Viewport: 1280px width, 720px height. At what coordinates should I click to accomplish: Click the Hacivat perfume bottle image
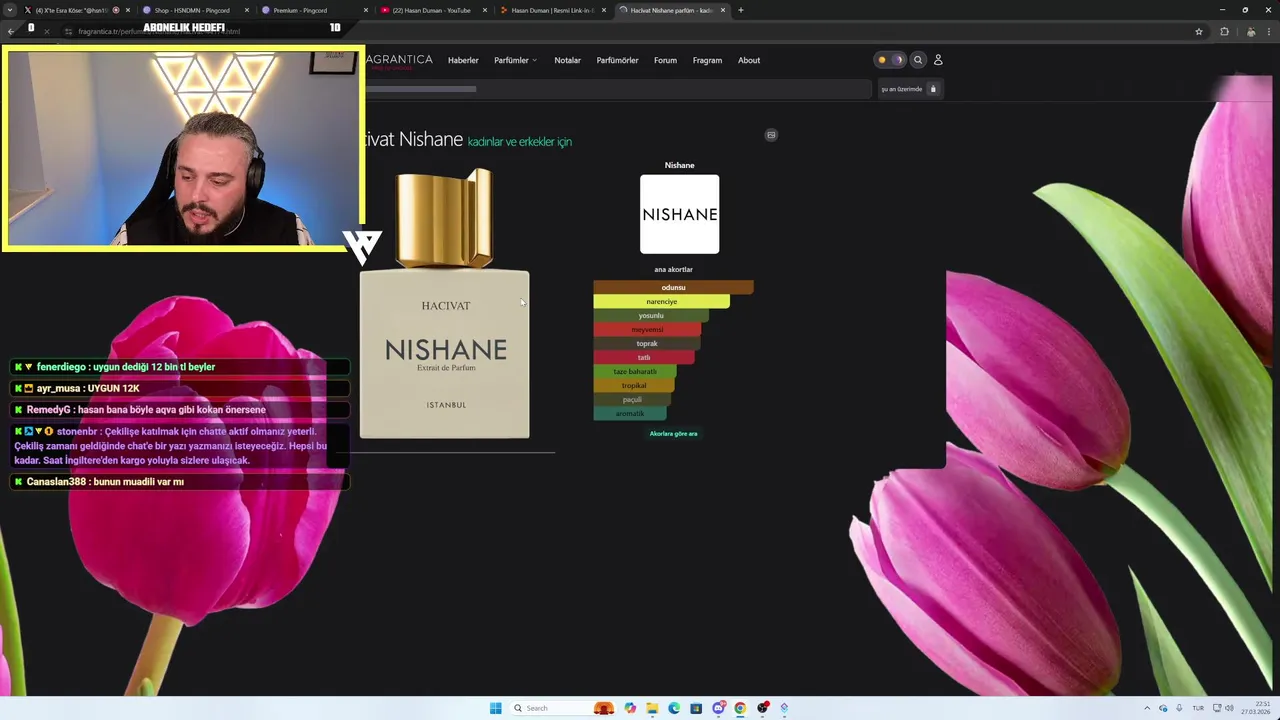pos(445,304)
